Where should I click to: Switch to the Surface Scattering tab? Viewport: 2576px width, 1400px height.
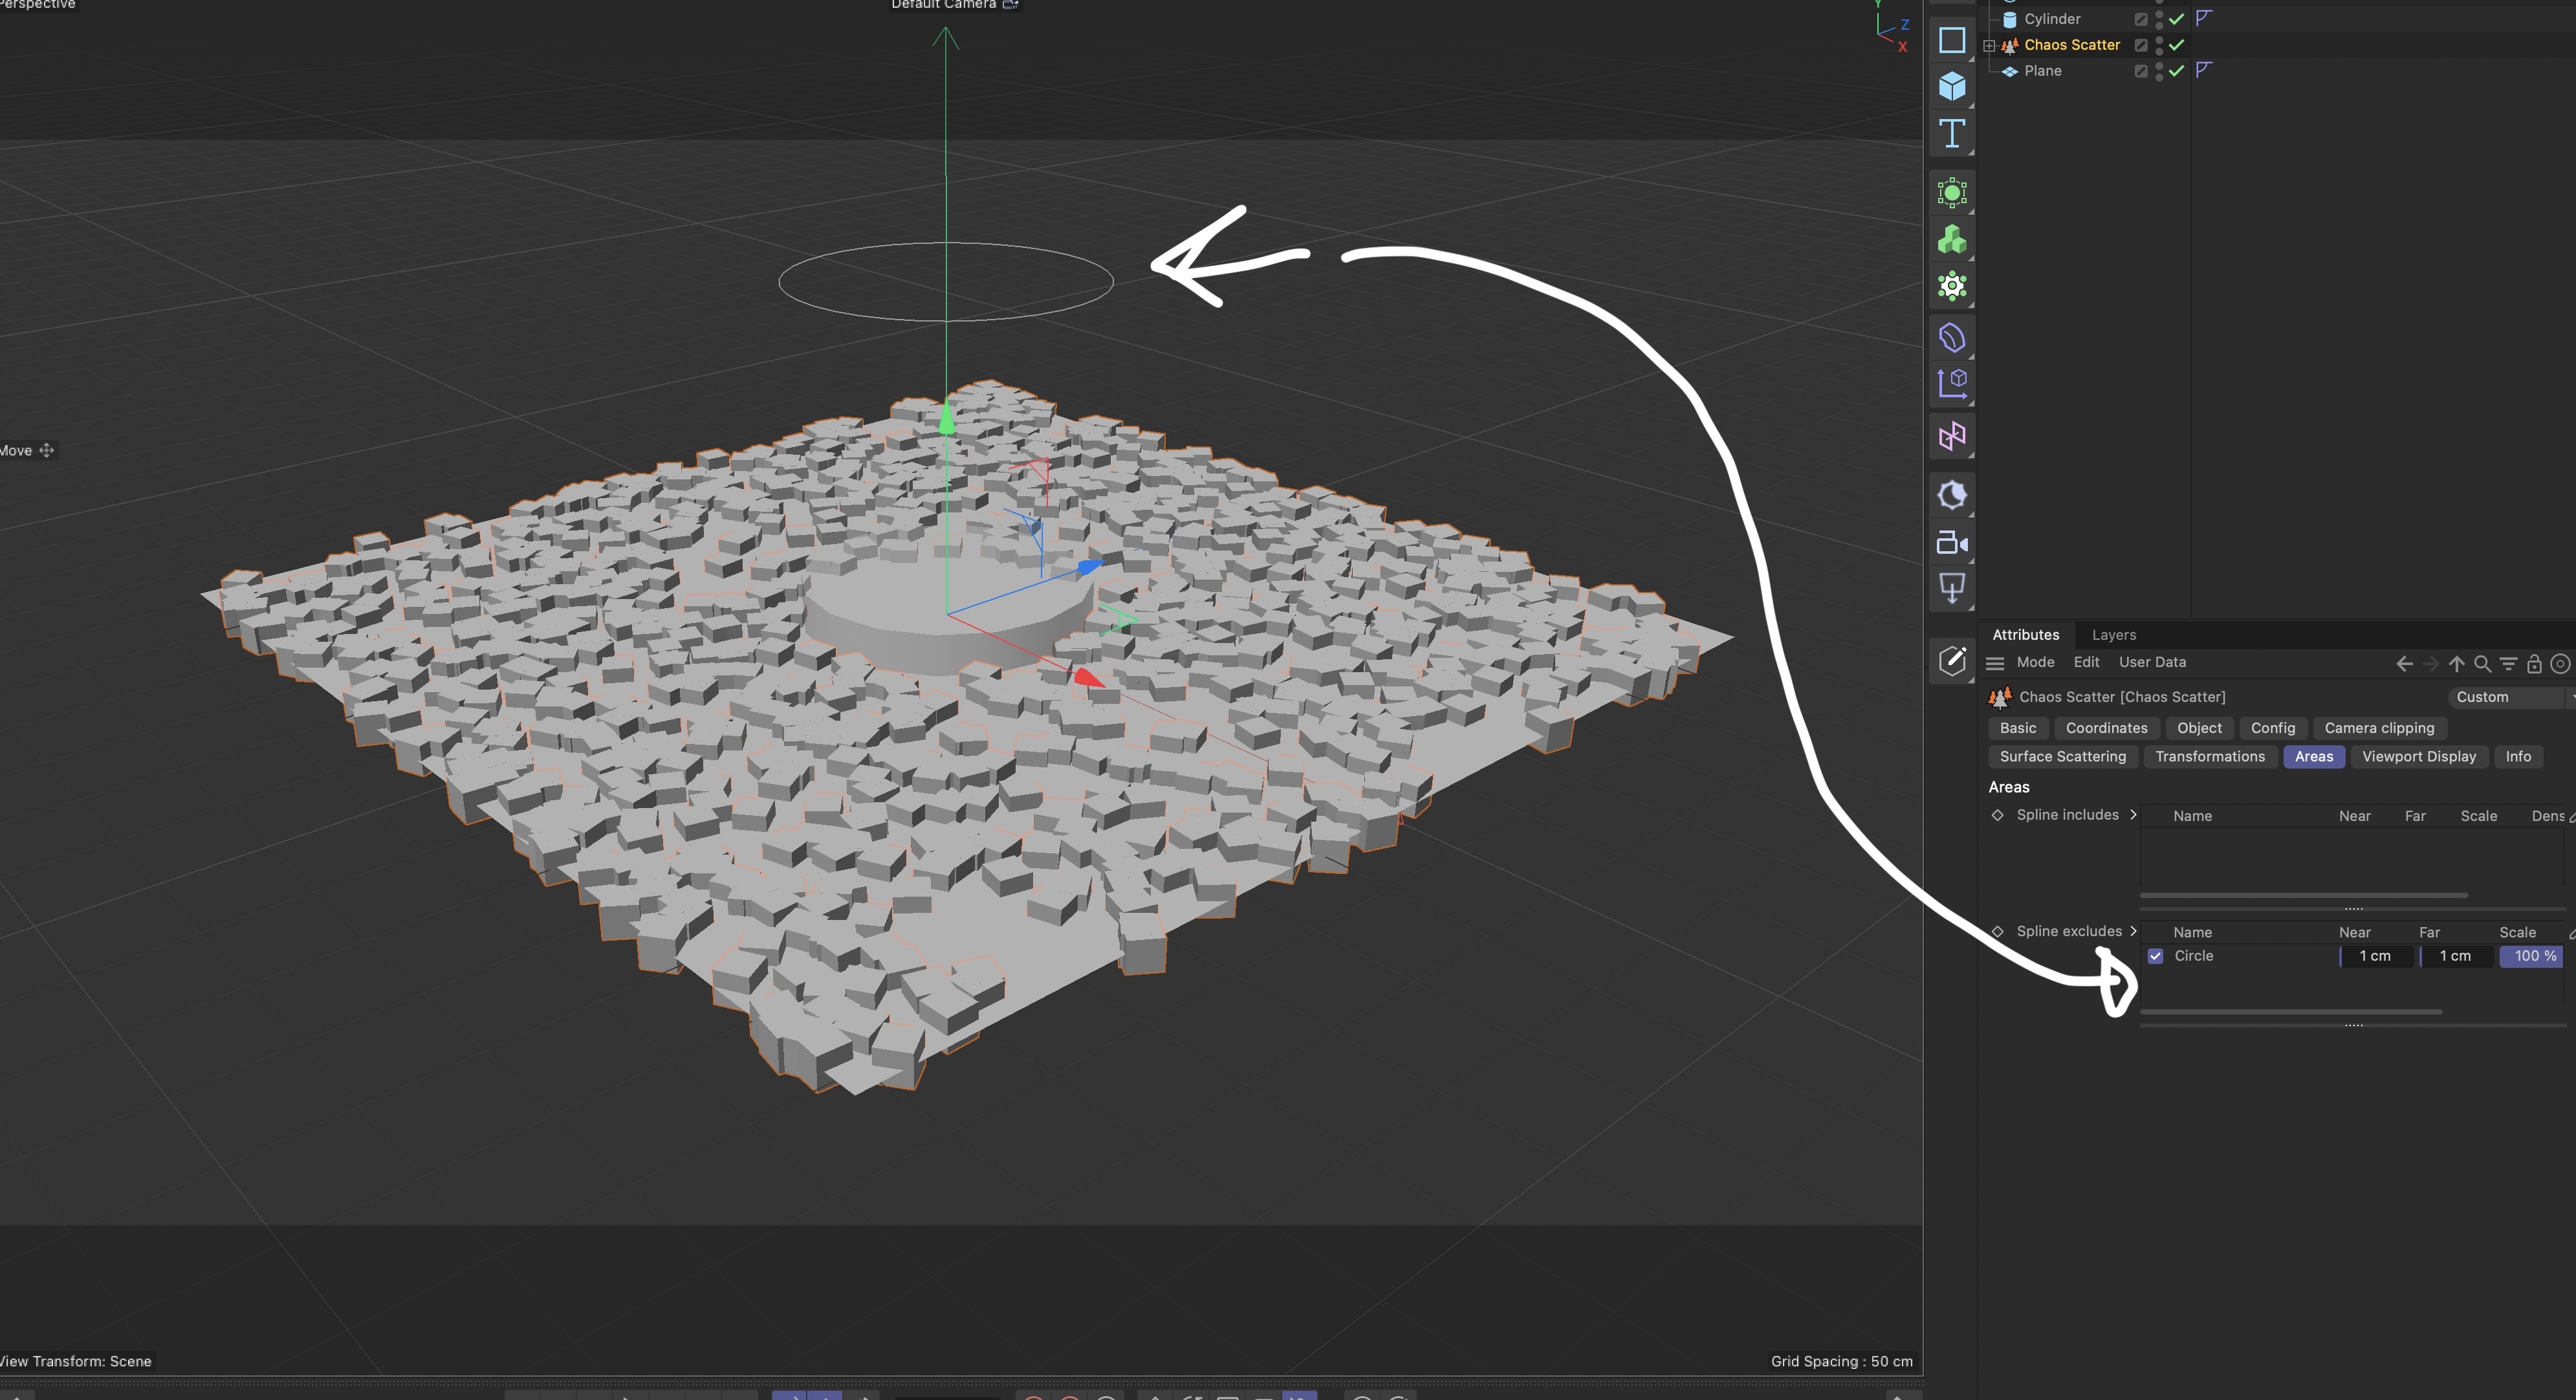click(2062, 757)
